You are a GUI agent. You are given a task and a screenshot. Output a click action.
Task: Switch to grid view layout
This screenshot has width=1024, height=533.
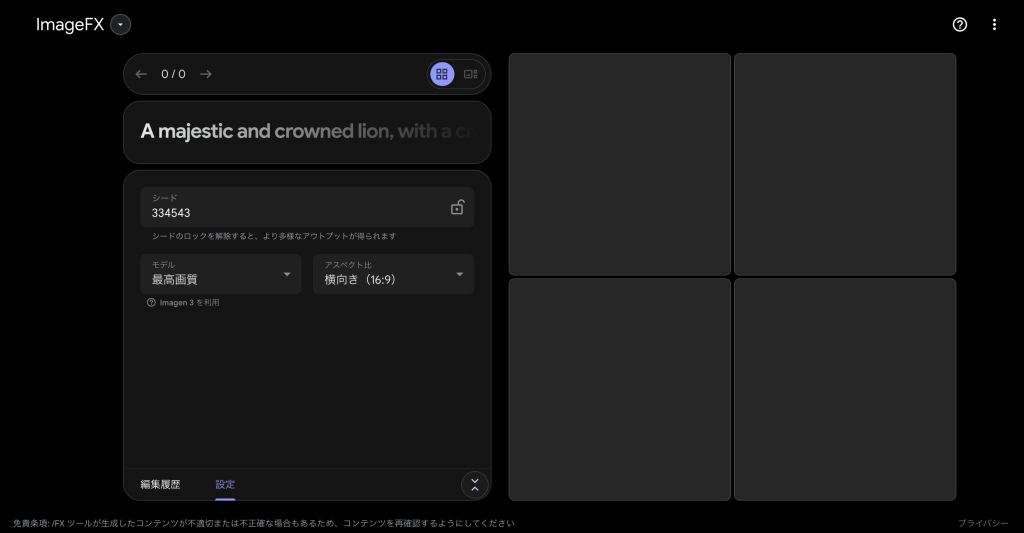click(442, 74)
